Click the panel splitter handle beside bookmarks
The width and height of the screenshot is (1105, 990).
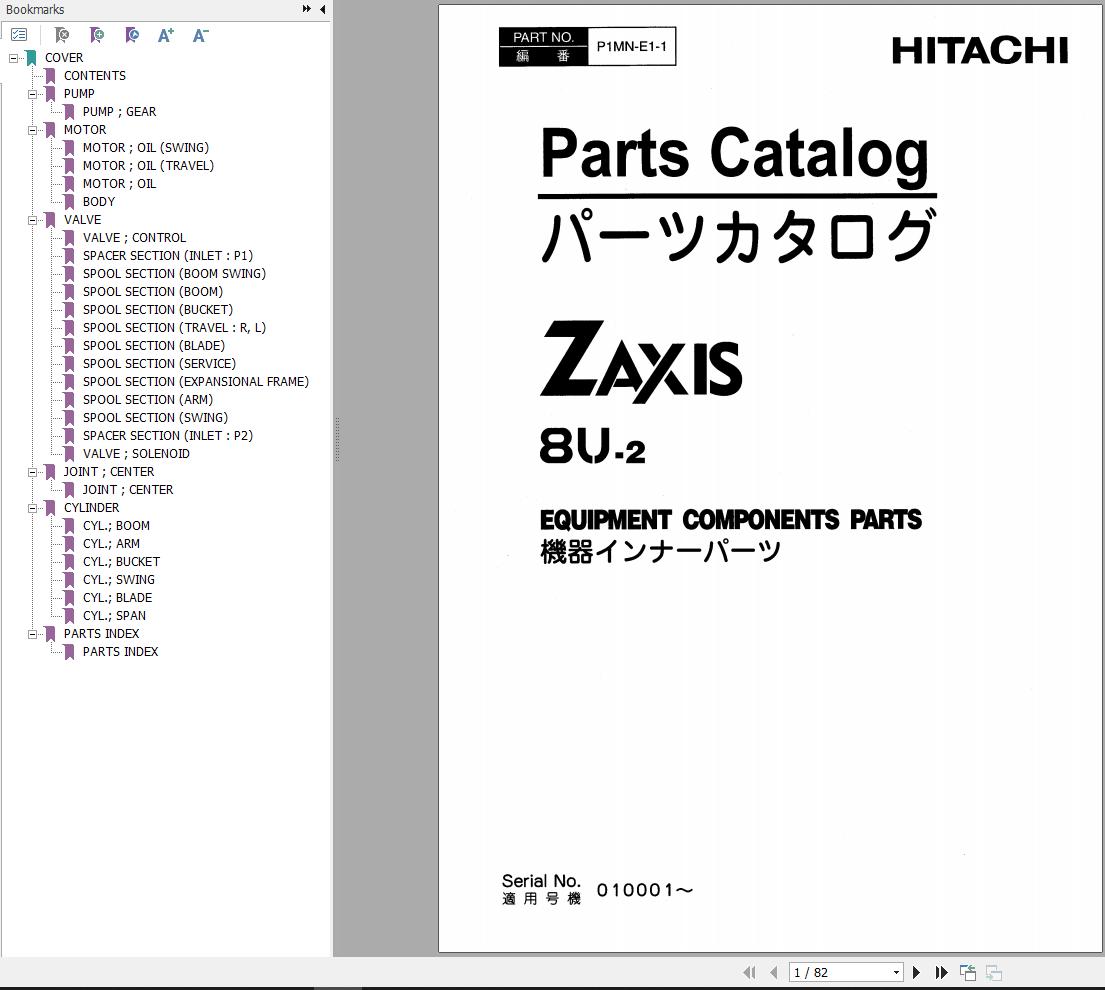[x=338, y=440]
